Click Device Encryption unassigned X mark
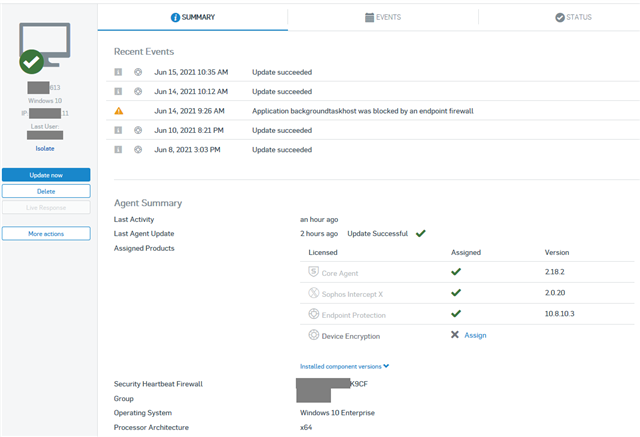 pos(455,335)
